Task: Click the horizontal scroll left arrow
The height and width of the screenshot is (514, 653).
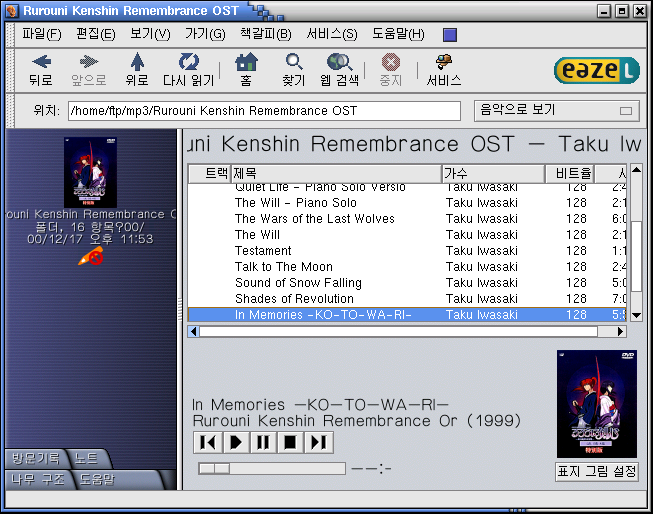Action: [x=194, y=332]
